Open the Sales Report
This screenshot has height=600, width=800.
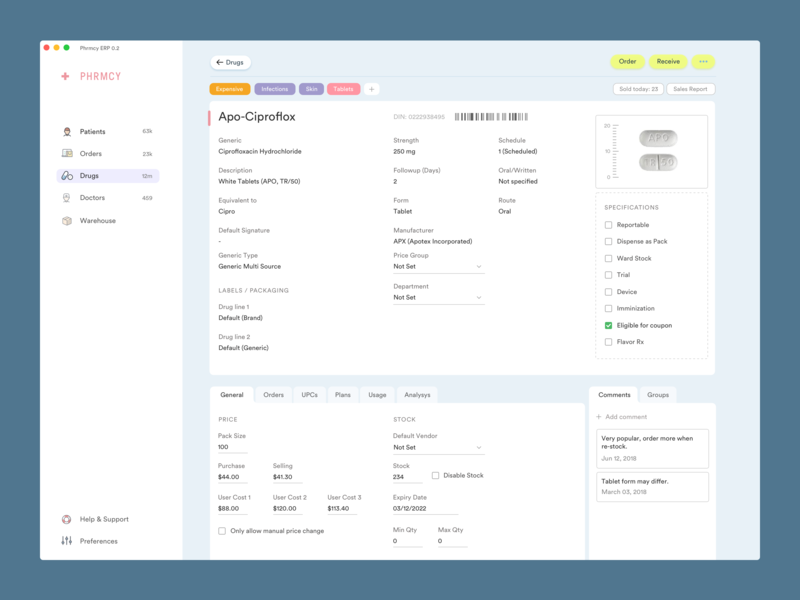coord(689,88)
